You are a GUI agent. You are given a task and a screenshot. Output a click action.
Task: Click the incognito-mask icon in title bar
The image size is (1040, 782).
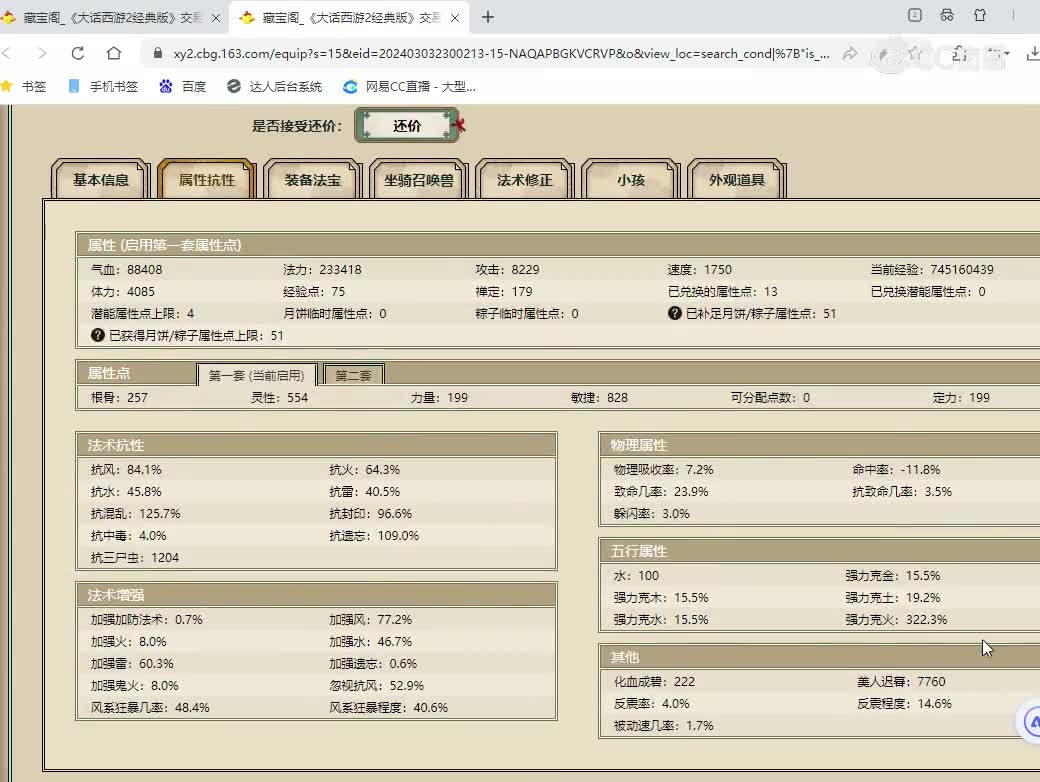(947, 15)
